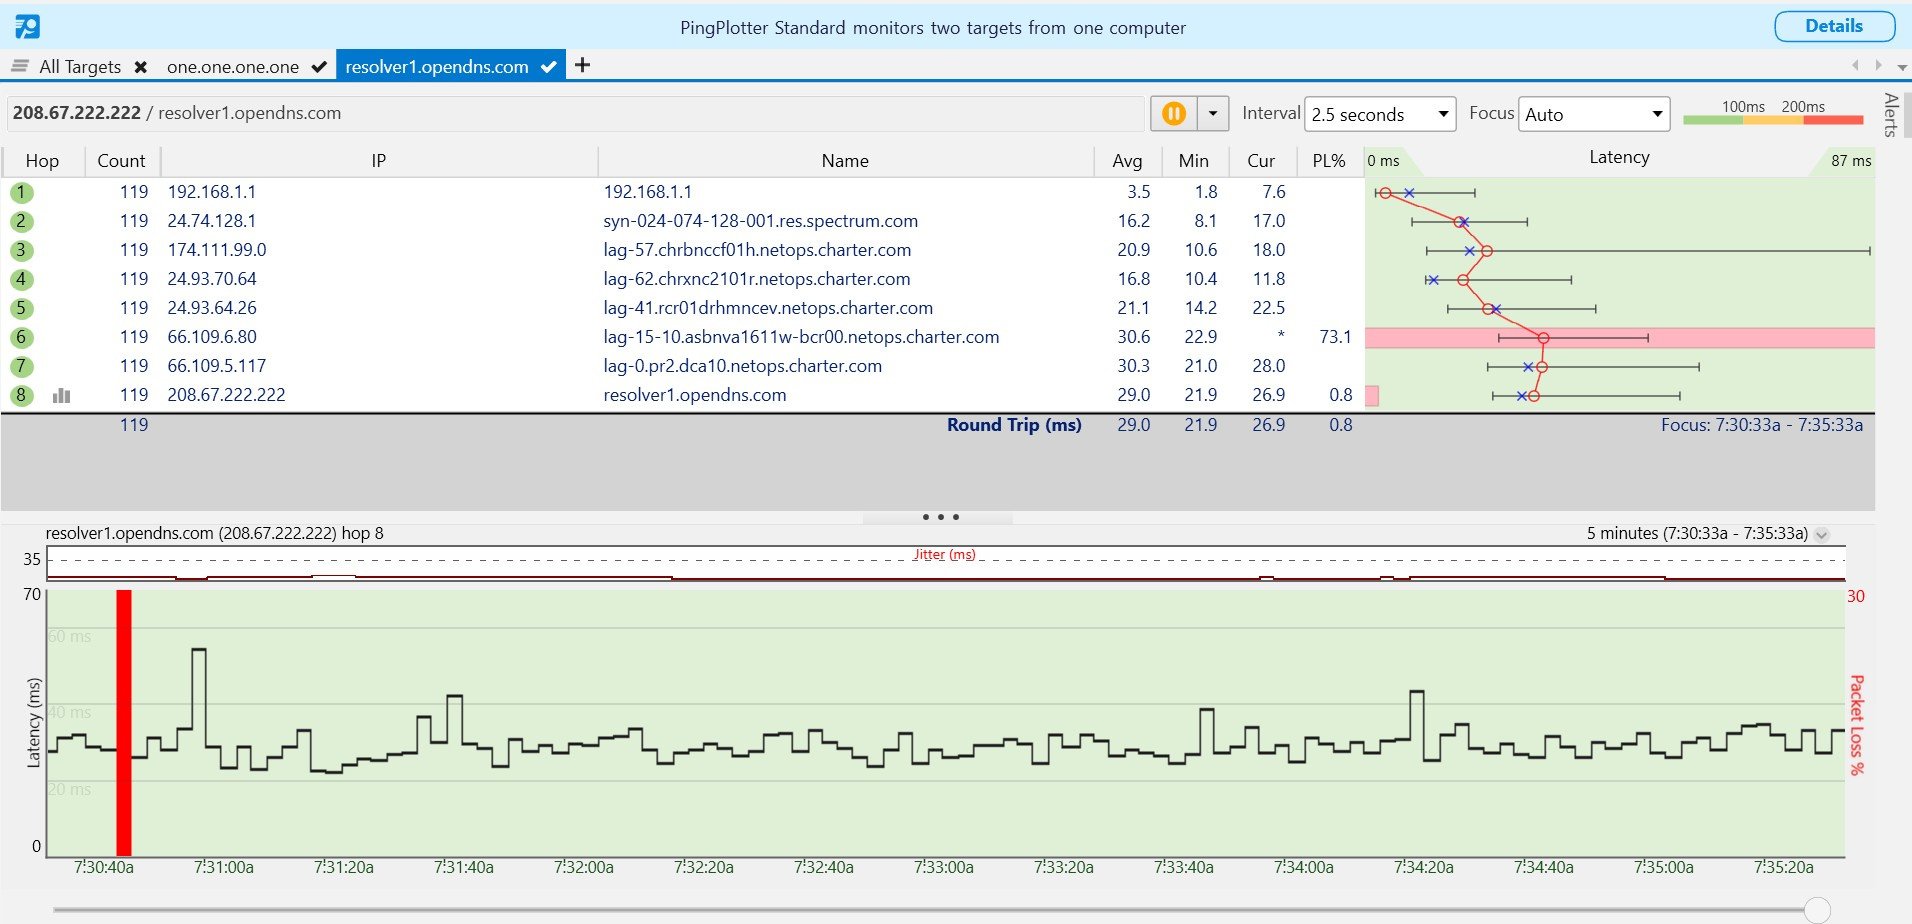Screen dimensions: 1912x924
Task: Close the All Targets tab X
Action: tap(141, 67)
